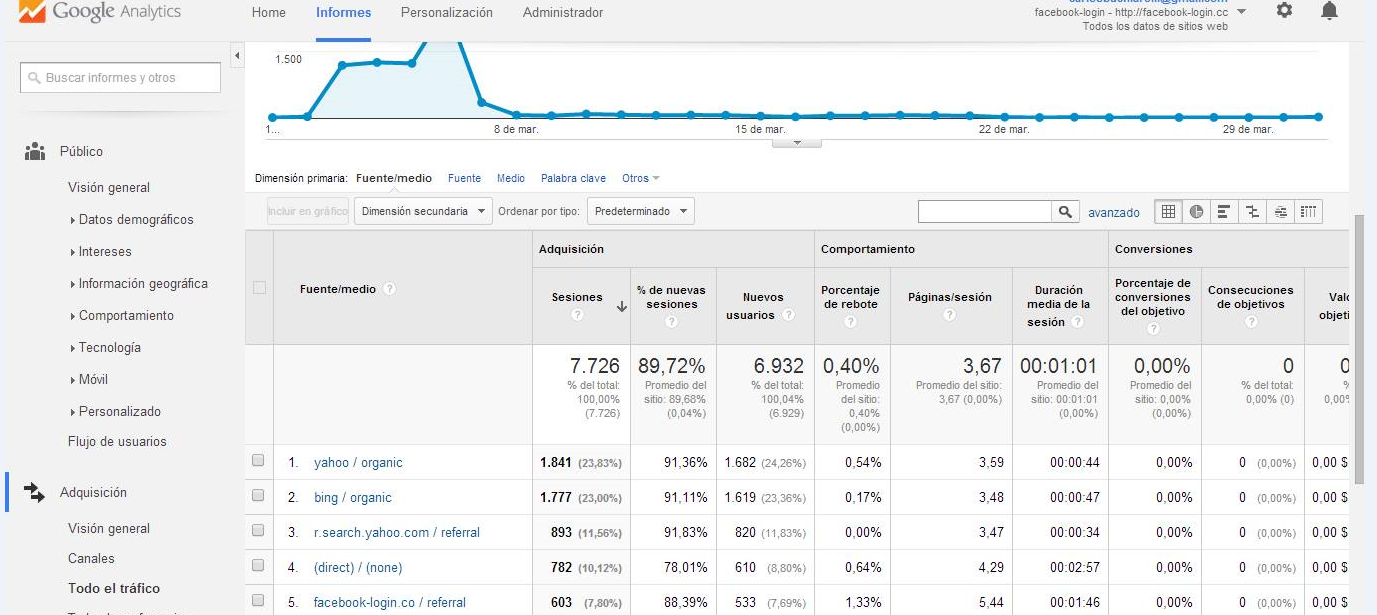
Task: Select the Informes tab
Action: (343, 13)
